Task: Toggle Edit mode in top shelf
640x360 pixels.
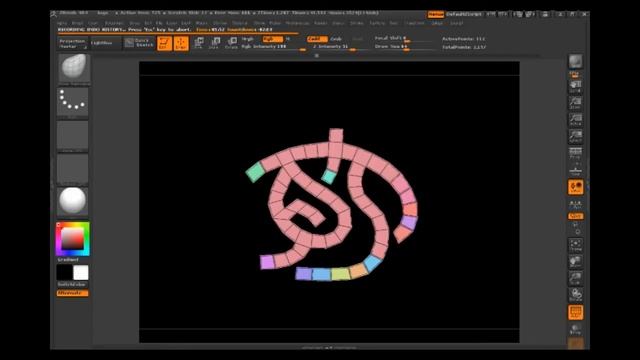Action: point(164,43)
